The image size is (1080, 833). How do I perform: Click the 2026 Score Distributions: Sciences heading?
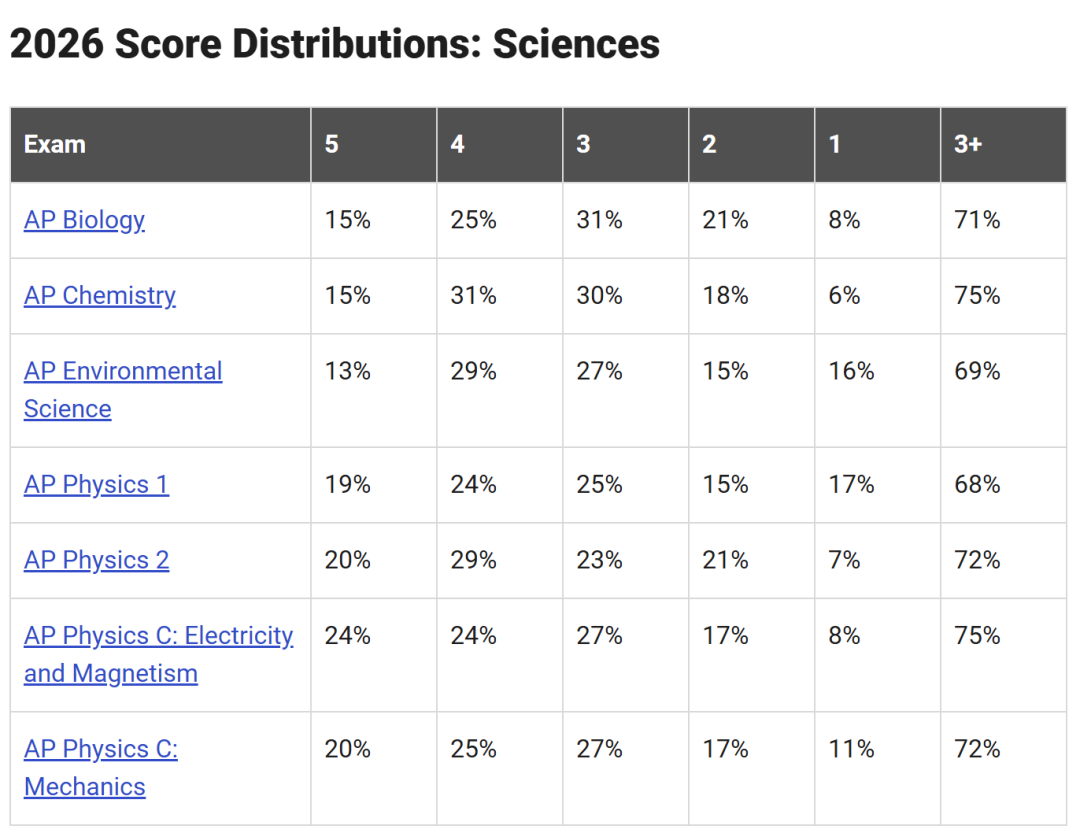coord(335,43)
